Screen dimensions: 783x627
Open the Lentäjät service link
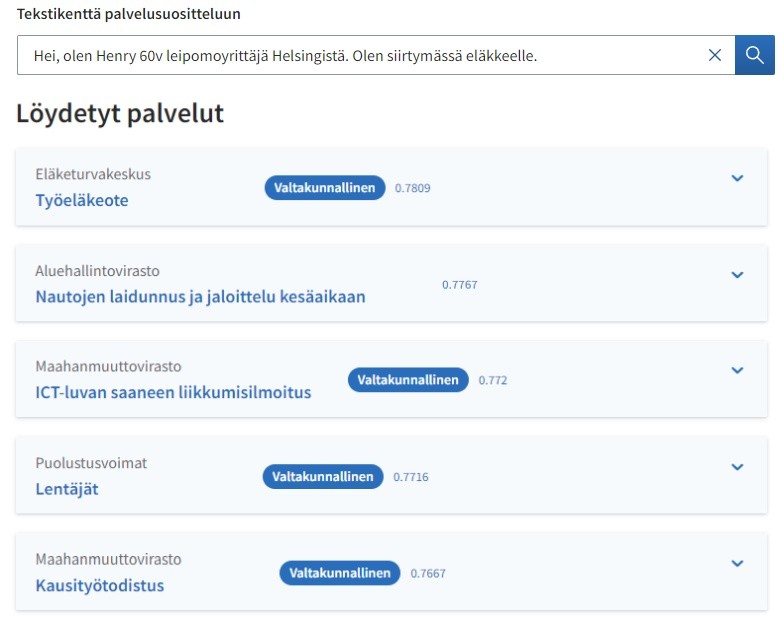click(67, 489)
